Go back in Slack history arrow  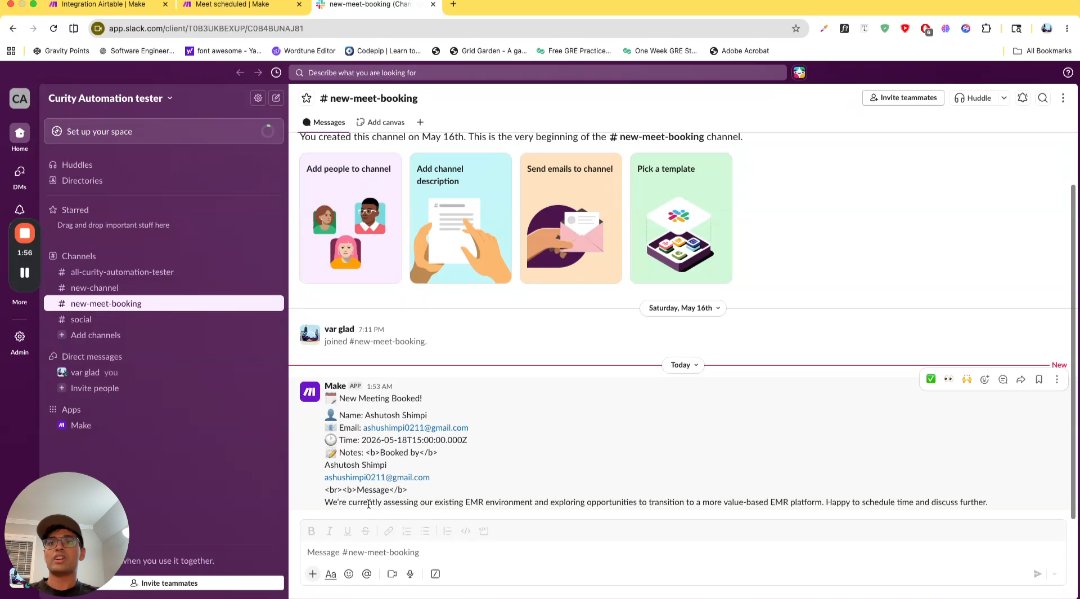click(x=240, y=72)
